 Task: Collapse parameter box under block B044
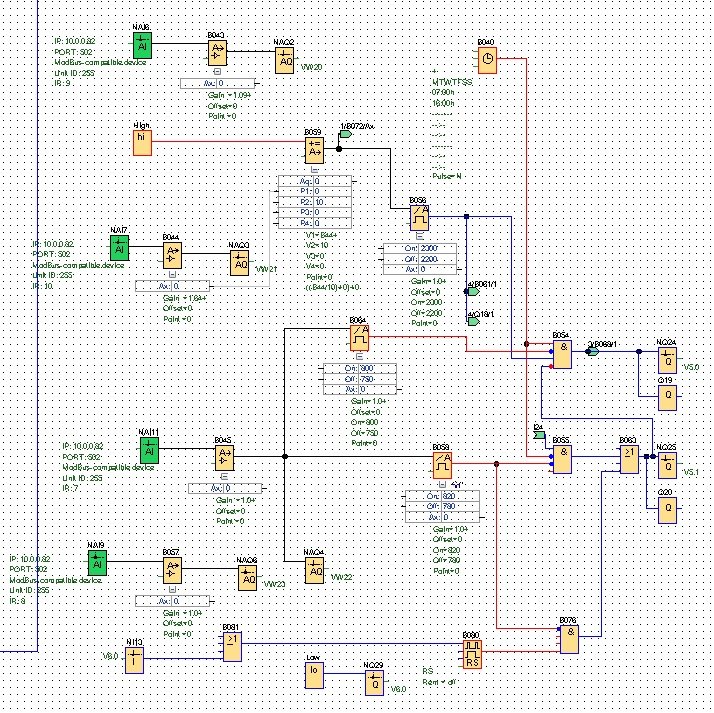pos(172,273)
